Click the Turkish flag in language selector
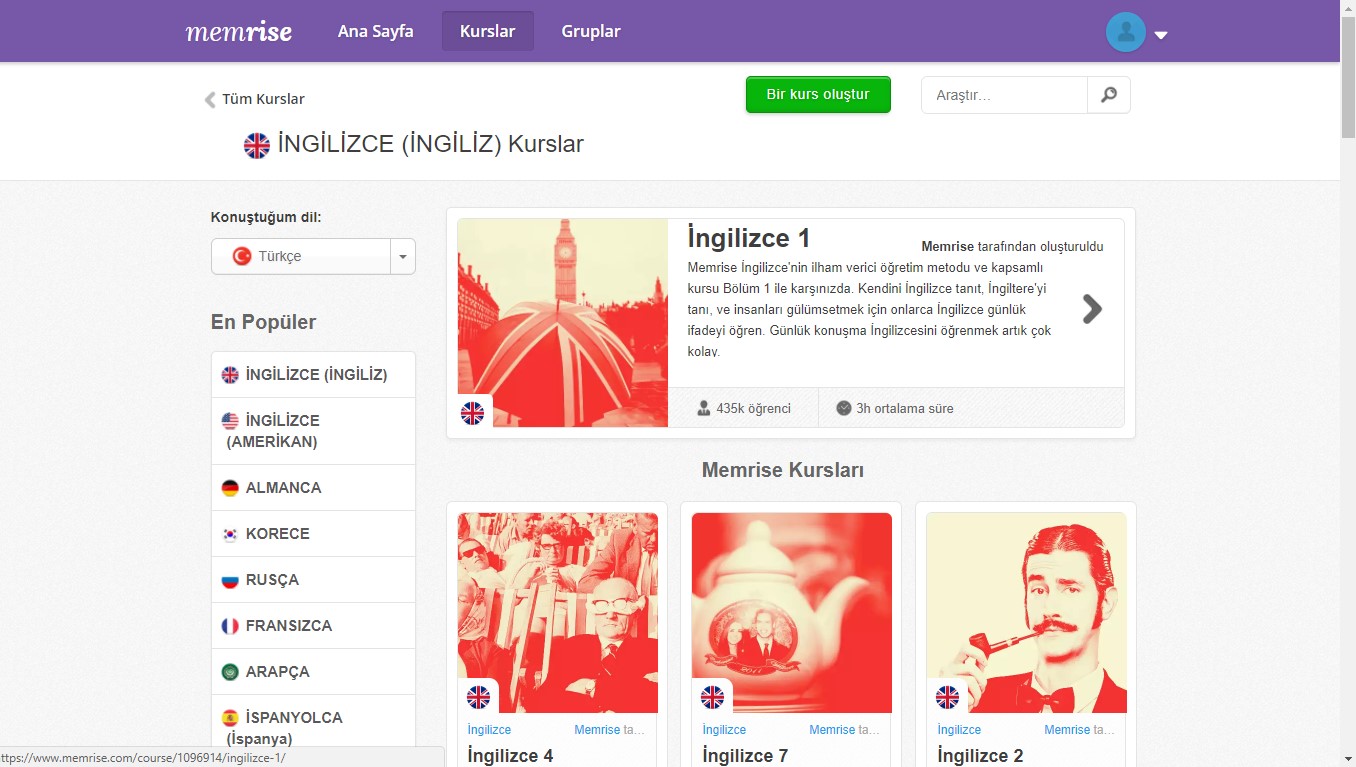Screen dimensions: 1356x767 pyautogui.click(x=242, y=256)
